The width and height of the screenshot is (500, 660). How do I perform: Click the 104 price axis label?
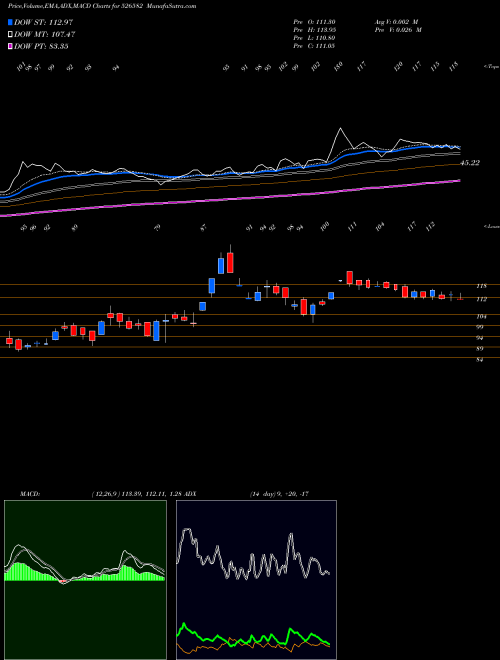pyautogui.click(x=481, y=317)
